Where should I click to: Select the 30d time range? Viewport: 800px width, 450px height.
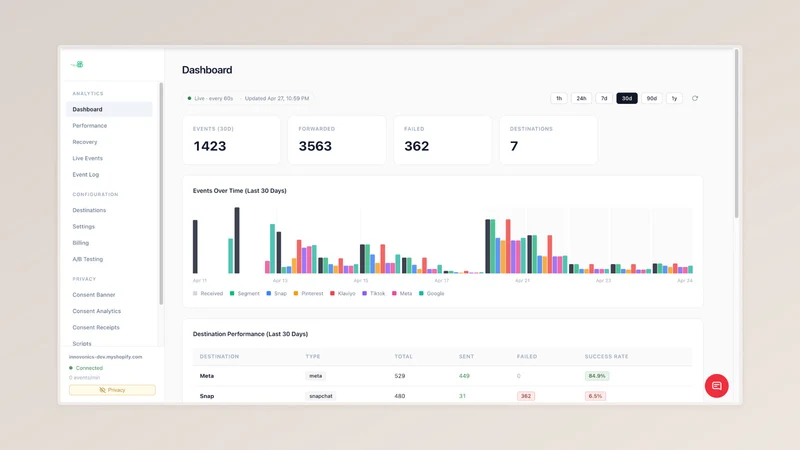[627, 98]
